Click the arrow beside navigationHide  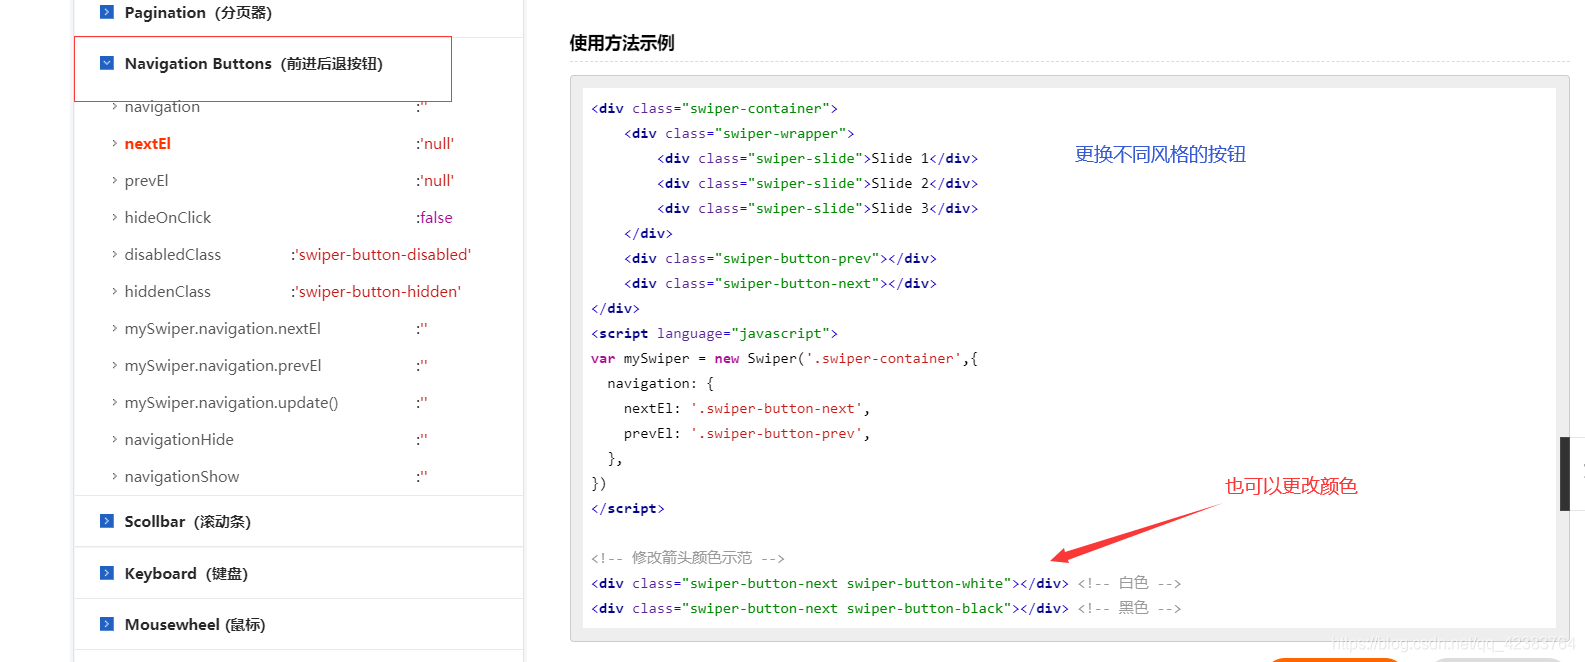[114, 439]
